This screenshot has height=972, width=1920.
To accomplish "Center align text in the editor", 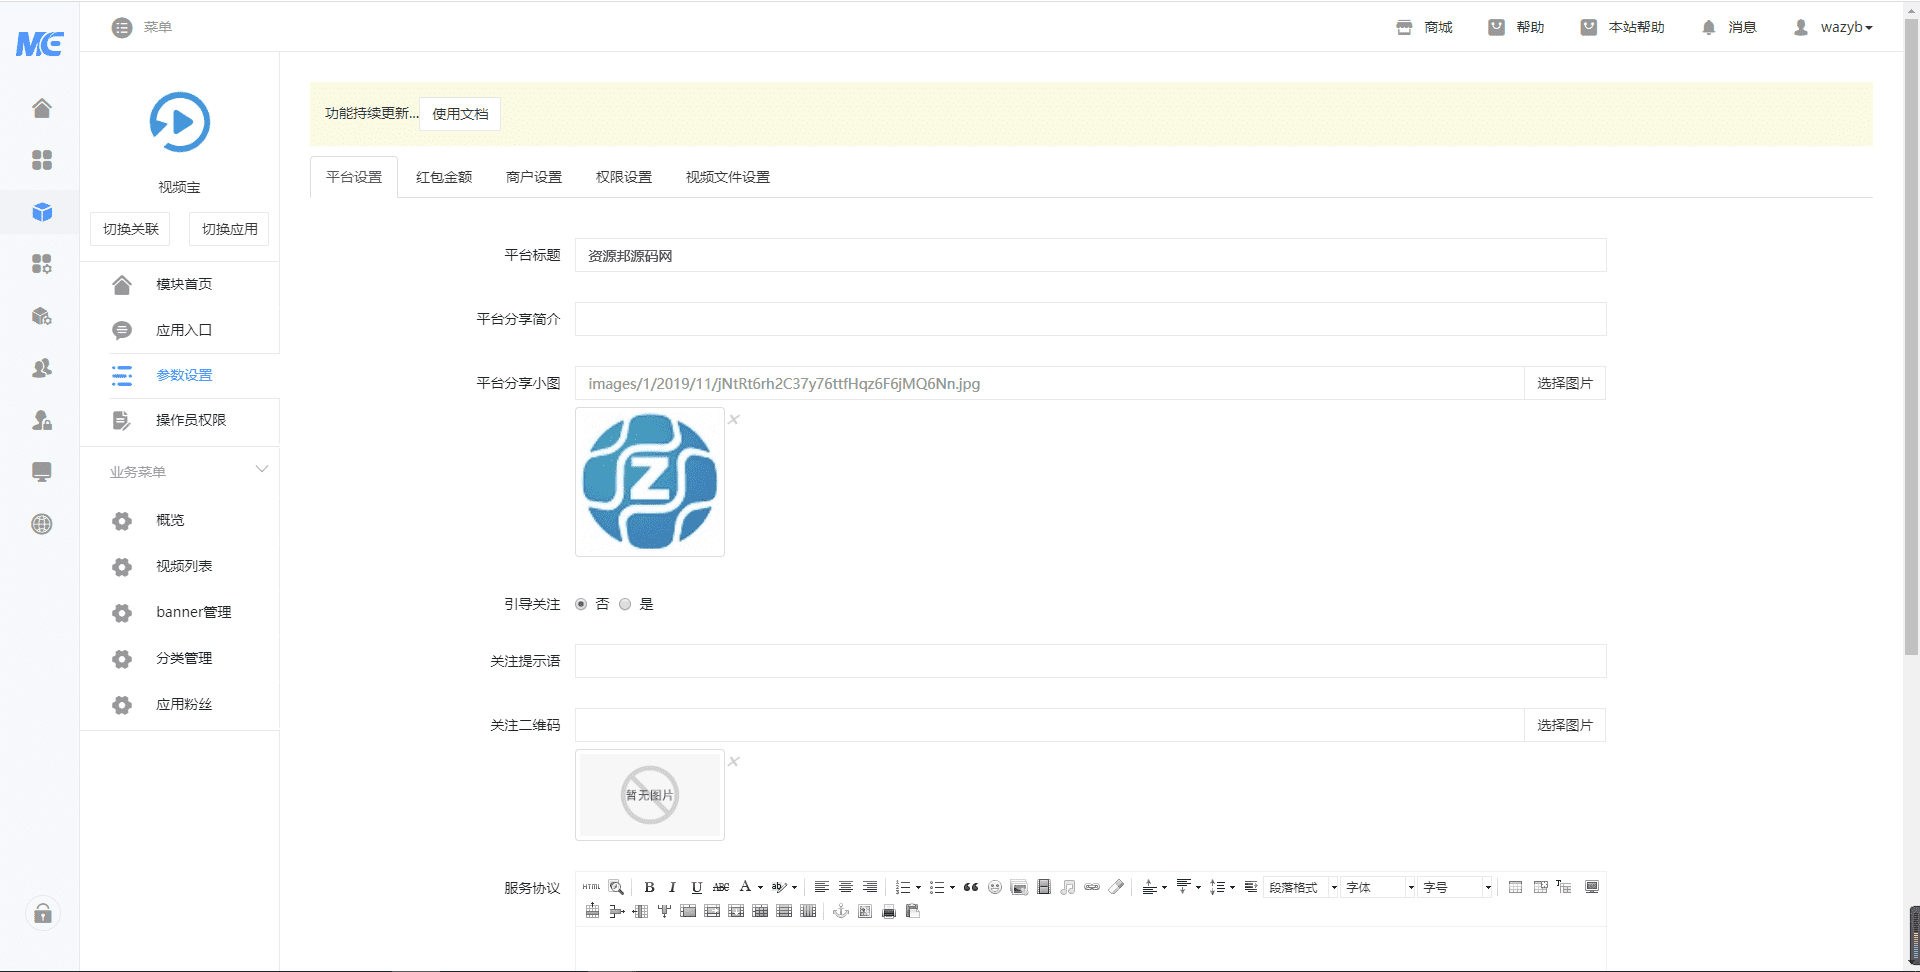I will [x=846, y=887].
